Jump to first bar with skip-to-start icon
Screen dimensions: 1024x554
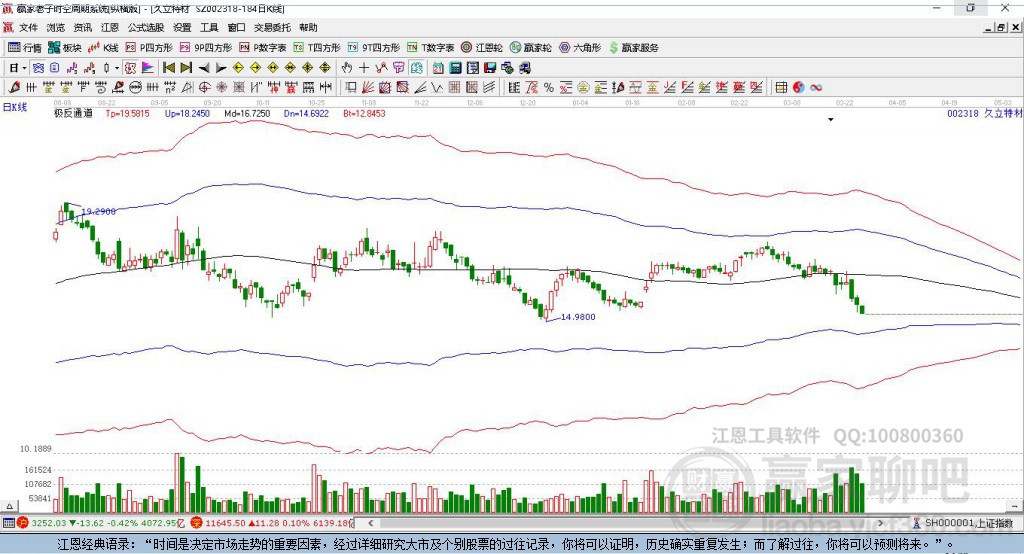pos(168,67)
